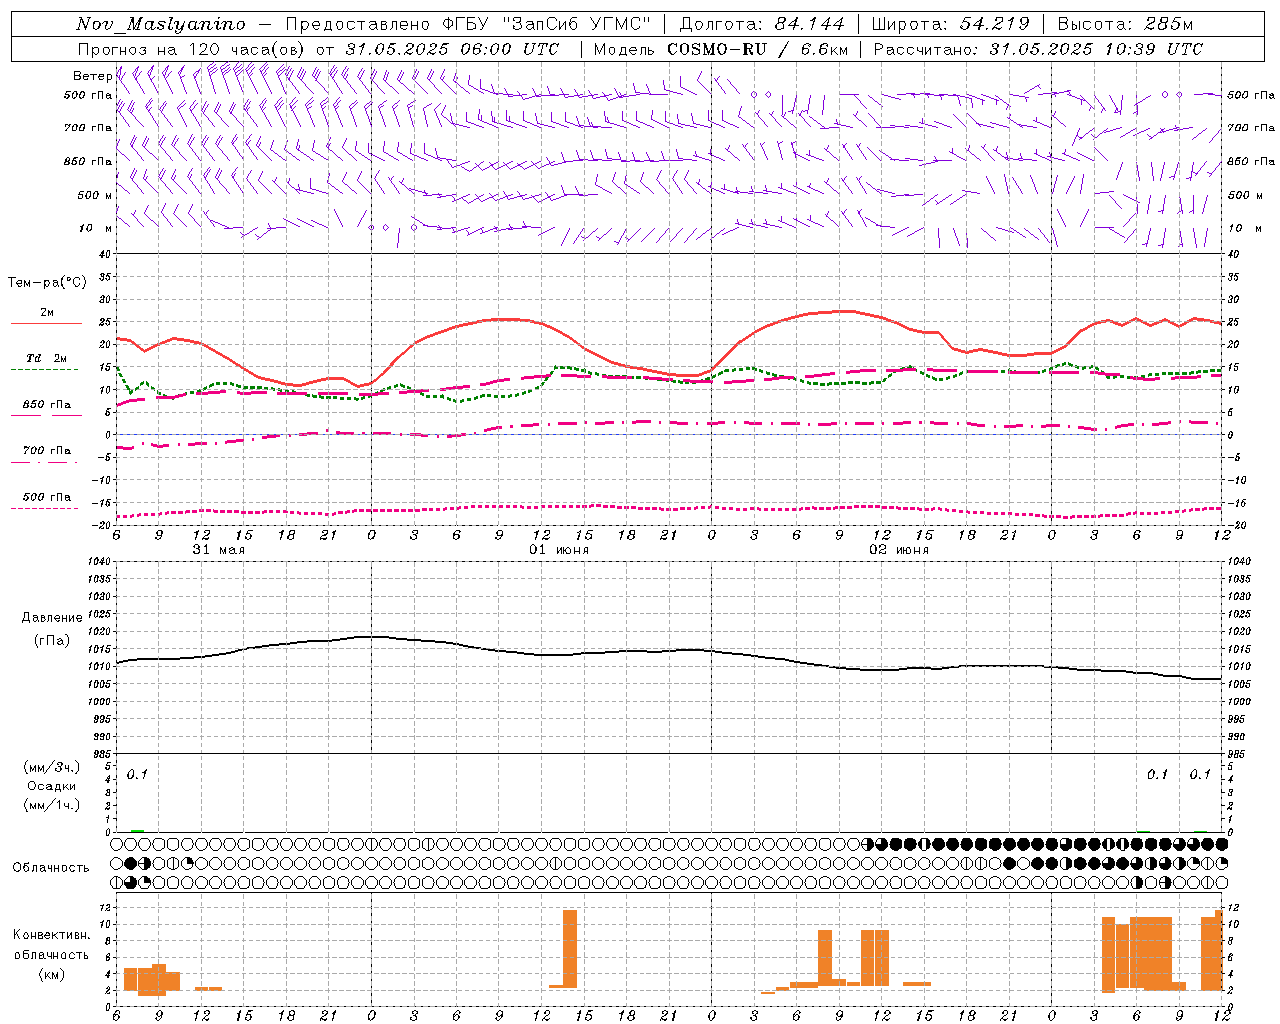1280x1024 pixels.
Task: Click the first '0.1' precipitation value near 31 мая
Action: [137, 774]
